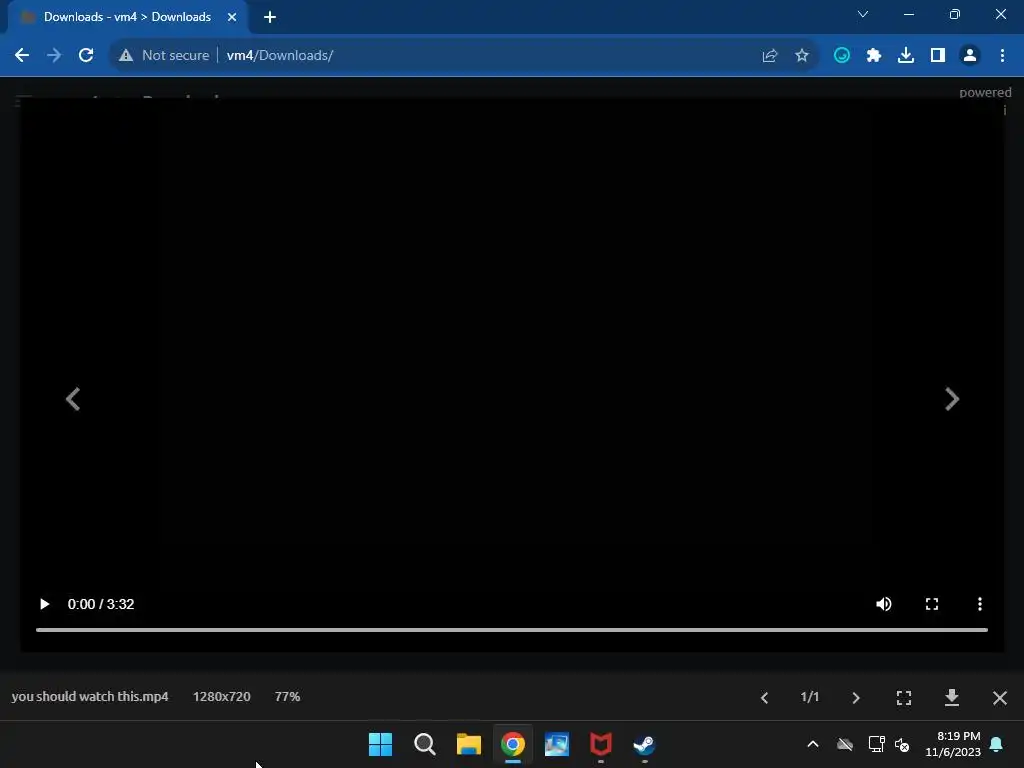The height and width of the screenshot is (768, 1024).
Task: Open notification bell in taskbar
Action: point(997,744)
